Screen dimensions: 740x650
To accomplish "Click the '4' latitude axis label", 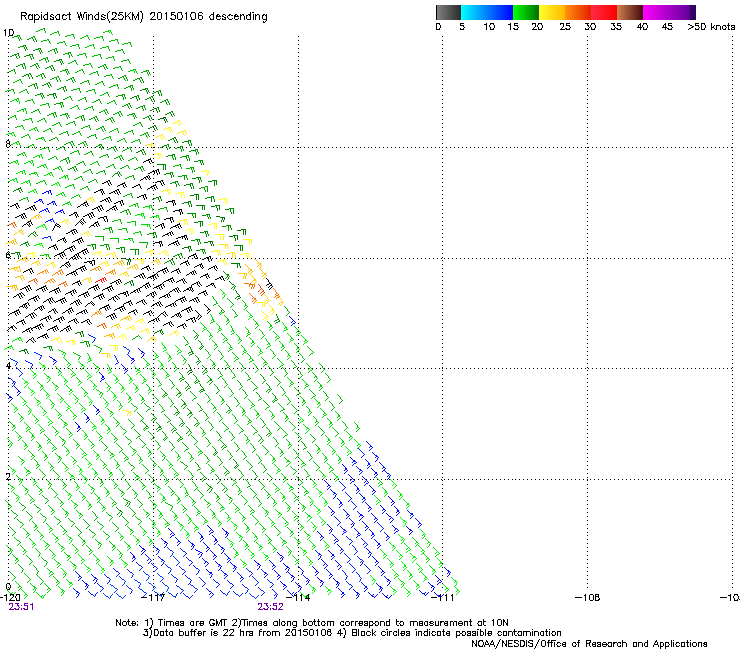I will pyautogui.click(x=8, y=366).
